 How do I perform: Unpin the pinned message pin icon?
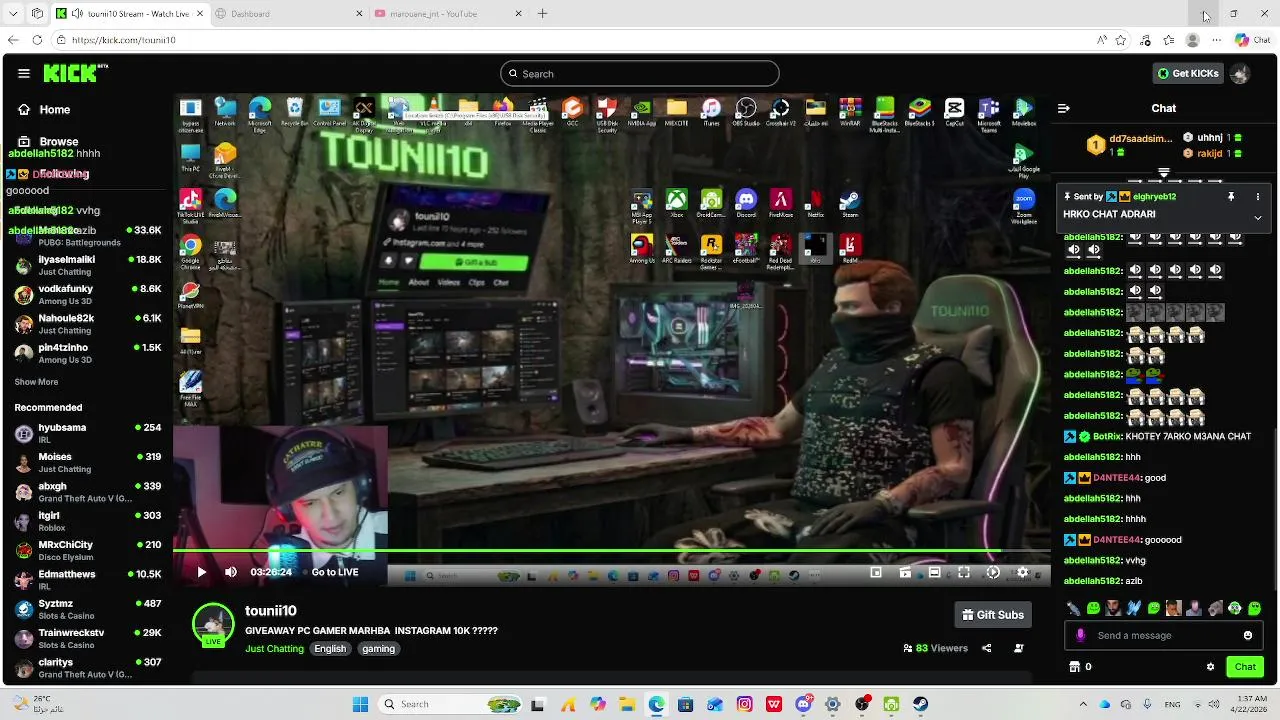point(1231,197)
